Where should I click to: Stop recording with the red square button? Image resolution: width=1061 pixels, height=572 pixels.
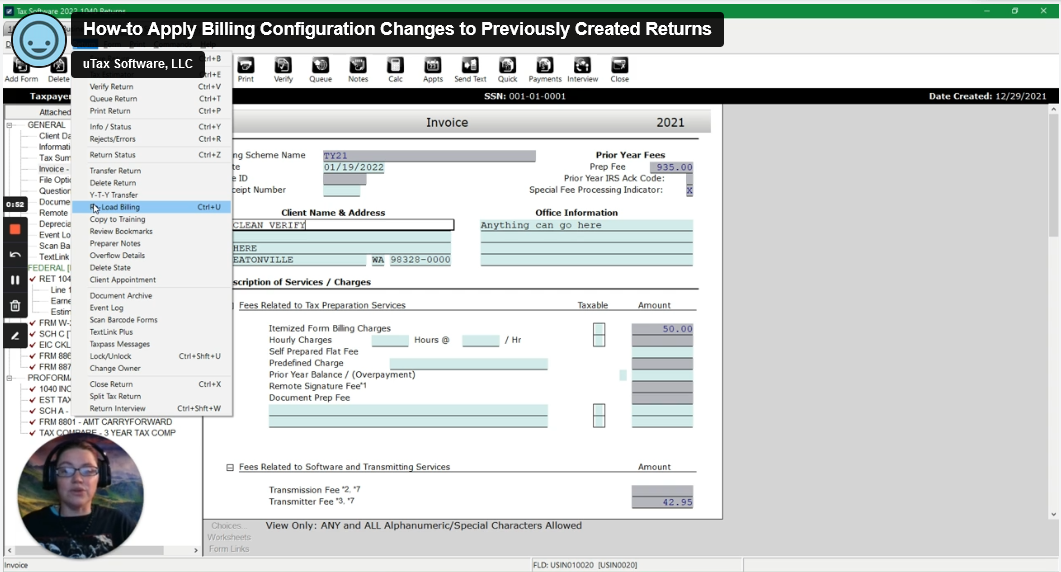[15, 229]
